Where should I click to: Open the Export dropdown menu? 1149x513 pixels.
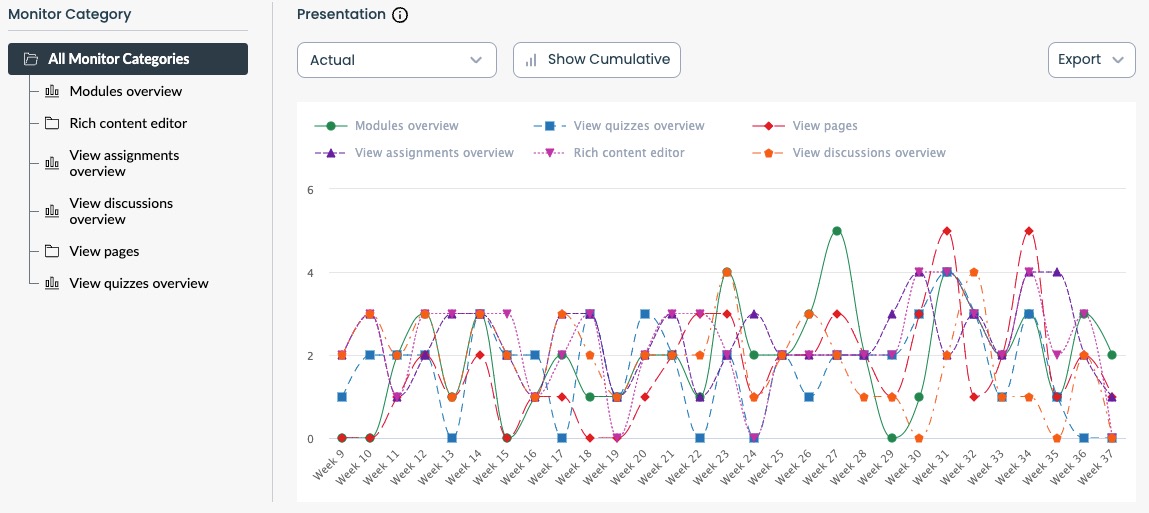1091,59
